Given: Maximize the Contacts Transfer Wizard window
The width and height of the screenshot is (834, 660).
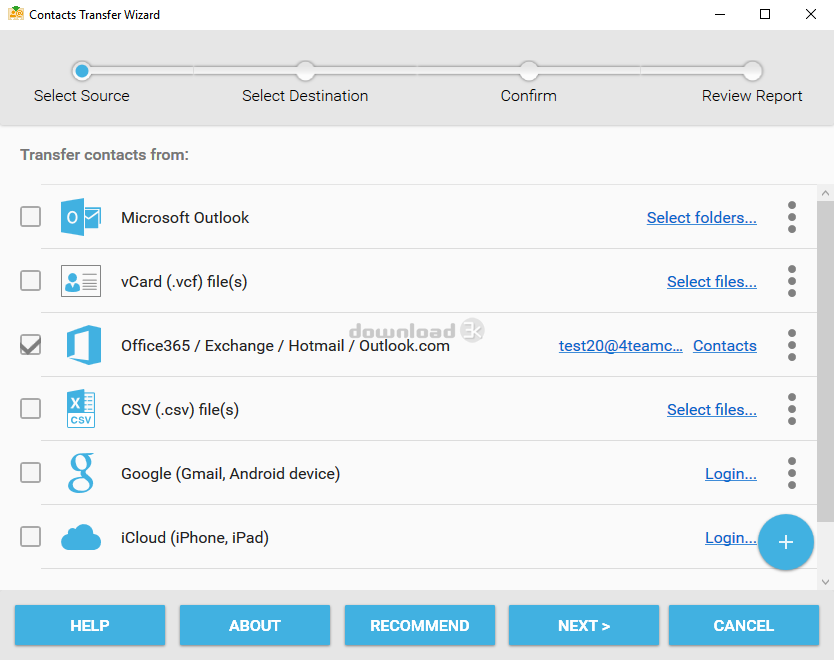Looking at the screenshot, I should tap(765, 14).
